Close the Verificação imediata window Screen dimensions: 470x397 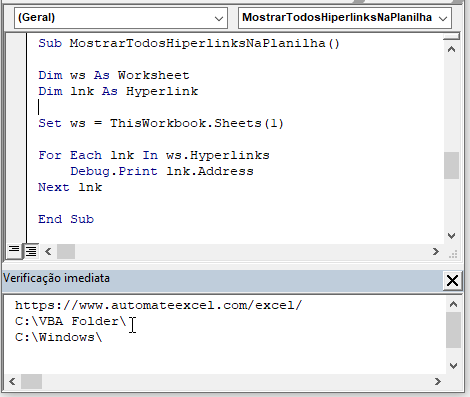452,281
